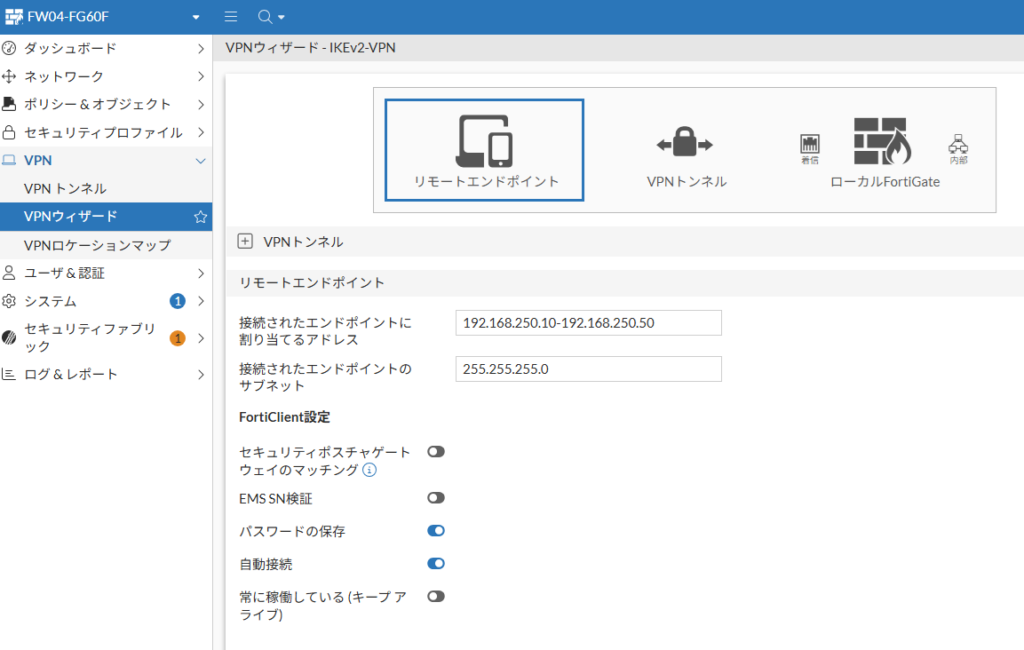Open the VPN トンネル menu item
Image resolution: width=1024 pixels, height=650 pixels.
106,189
